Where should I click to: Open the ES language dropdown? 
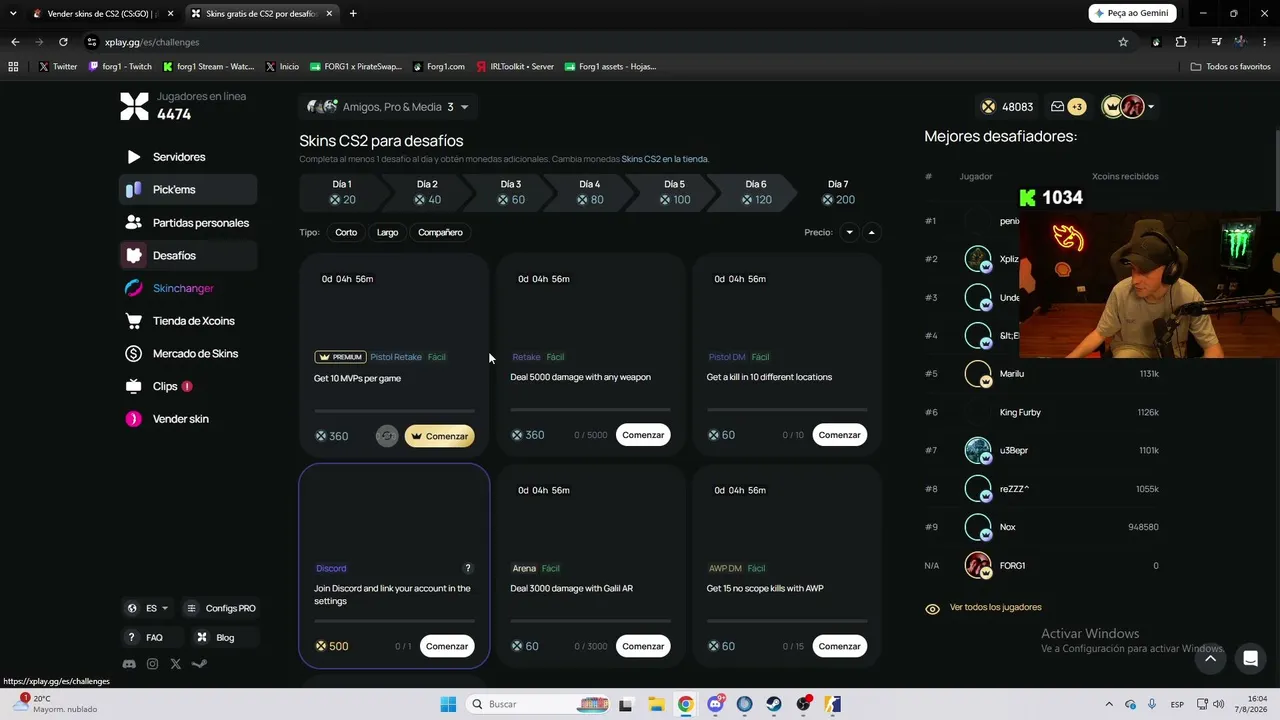pos(147,608)
